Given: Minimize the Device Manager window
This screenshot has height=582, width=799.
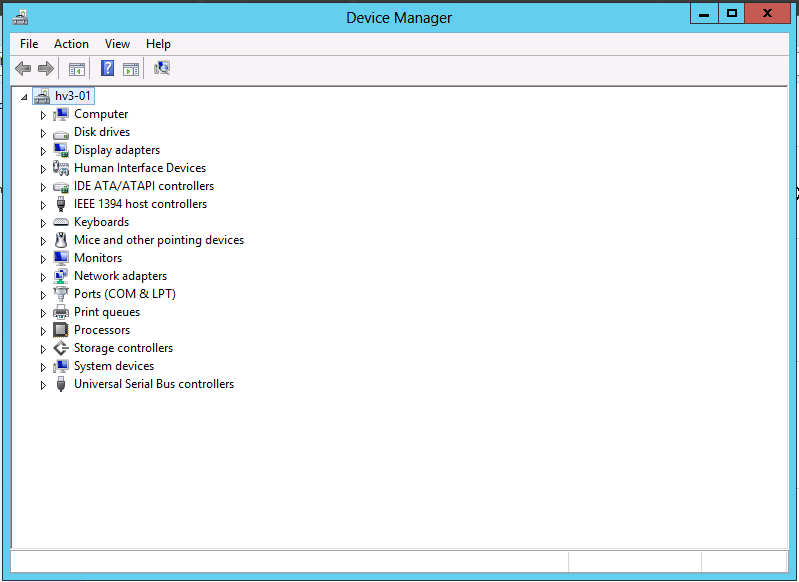Looking at the screenshot, I should click(704, 13).
